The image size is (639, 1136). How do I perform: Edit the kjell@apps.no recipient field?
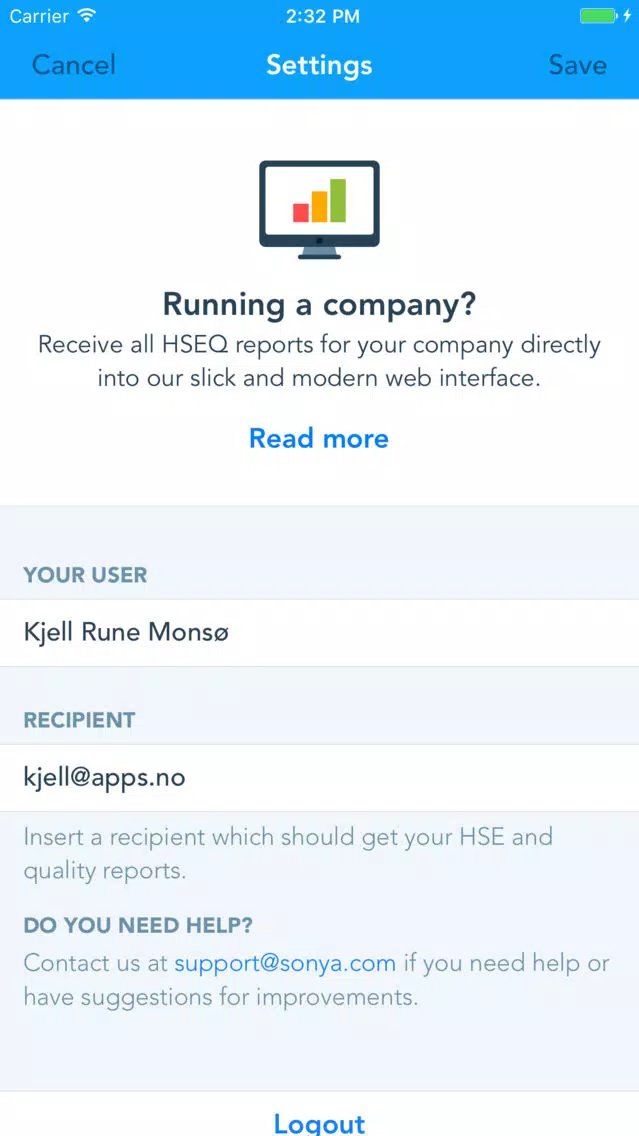coord(320,778)
